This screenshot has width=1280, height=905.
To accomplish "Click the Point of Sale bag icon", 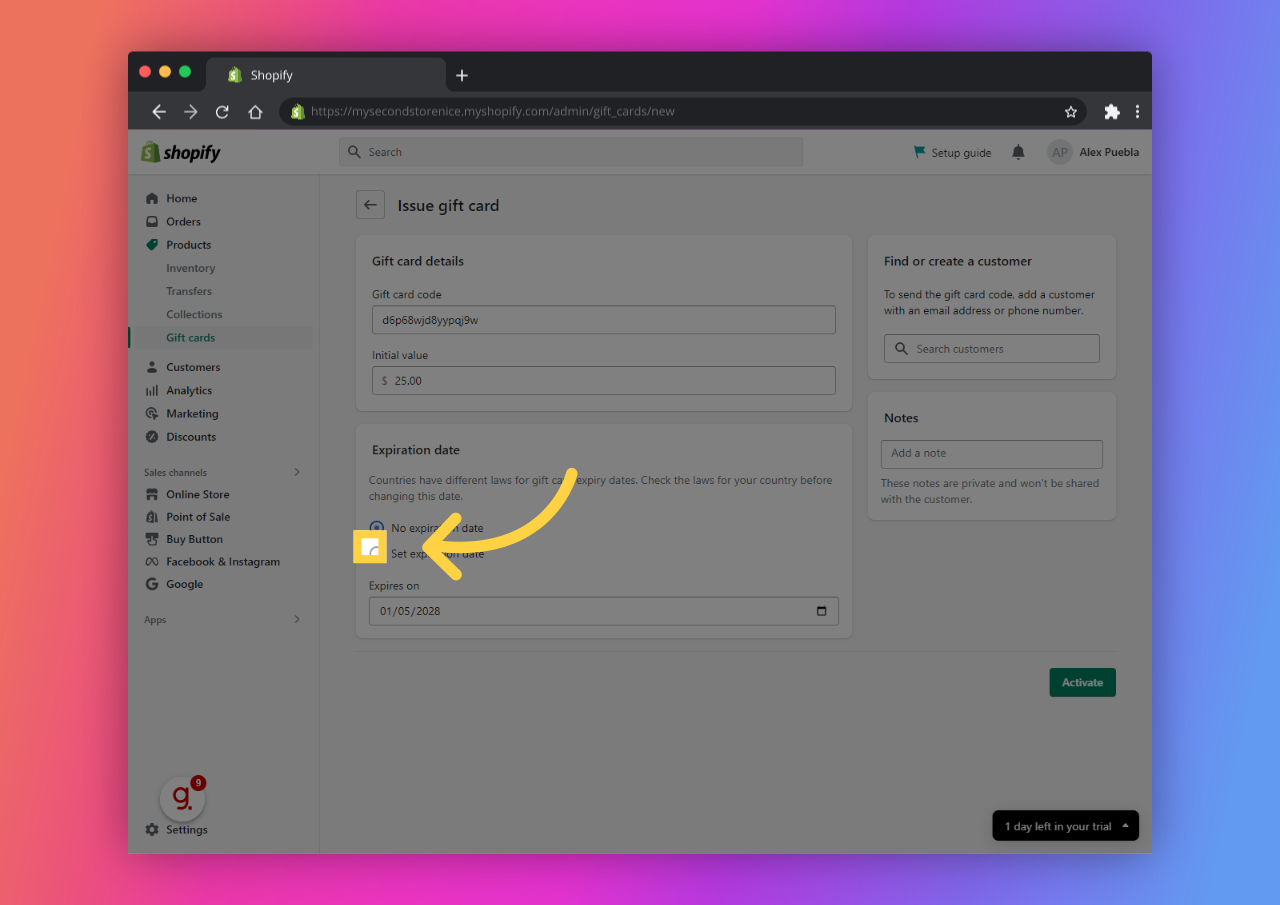I will tap(152, 516).
